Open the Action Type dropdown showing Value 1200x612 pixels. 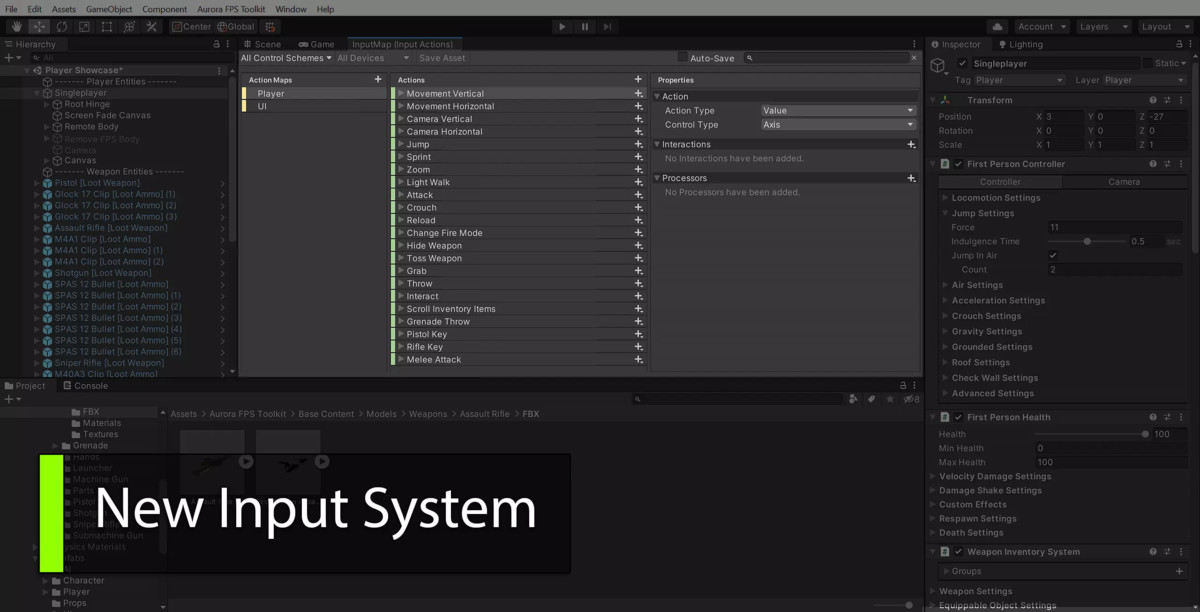coord(838,109)
